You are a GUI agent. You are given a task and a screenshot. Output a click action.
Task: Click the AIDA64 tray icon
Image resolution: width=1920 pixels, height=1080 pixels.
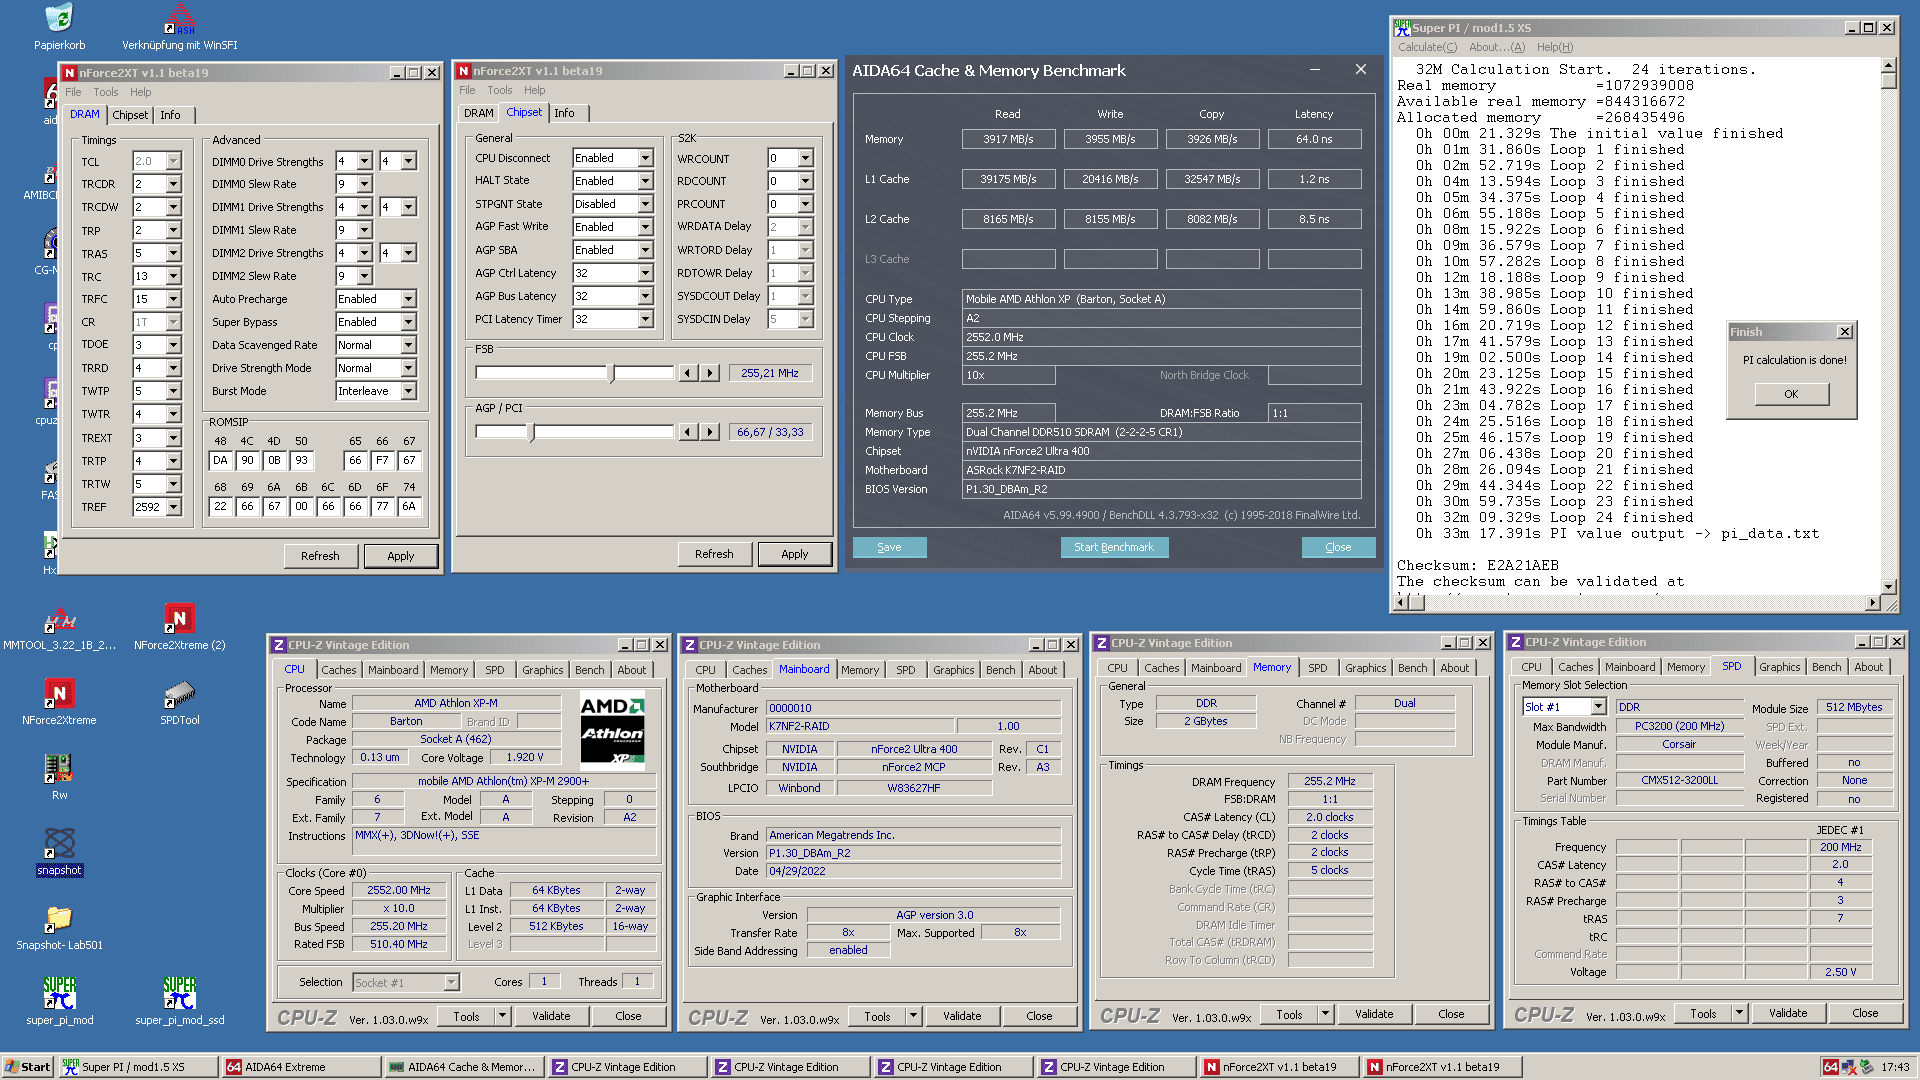click(x=1830, y=1067)
